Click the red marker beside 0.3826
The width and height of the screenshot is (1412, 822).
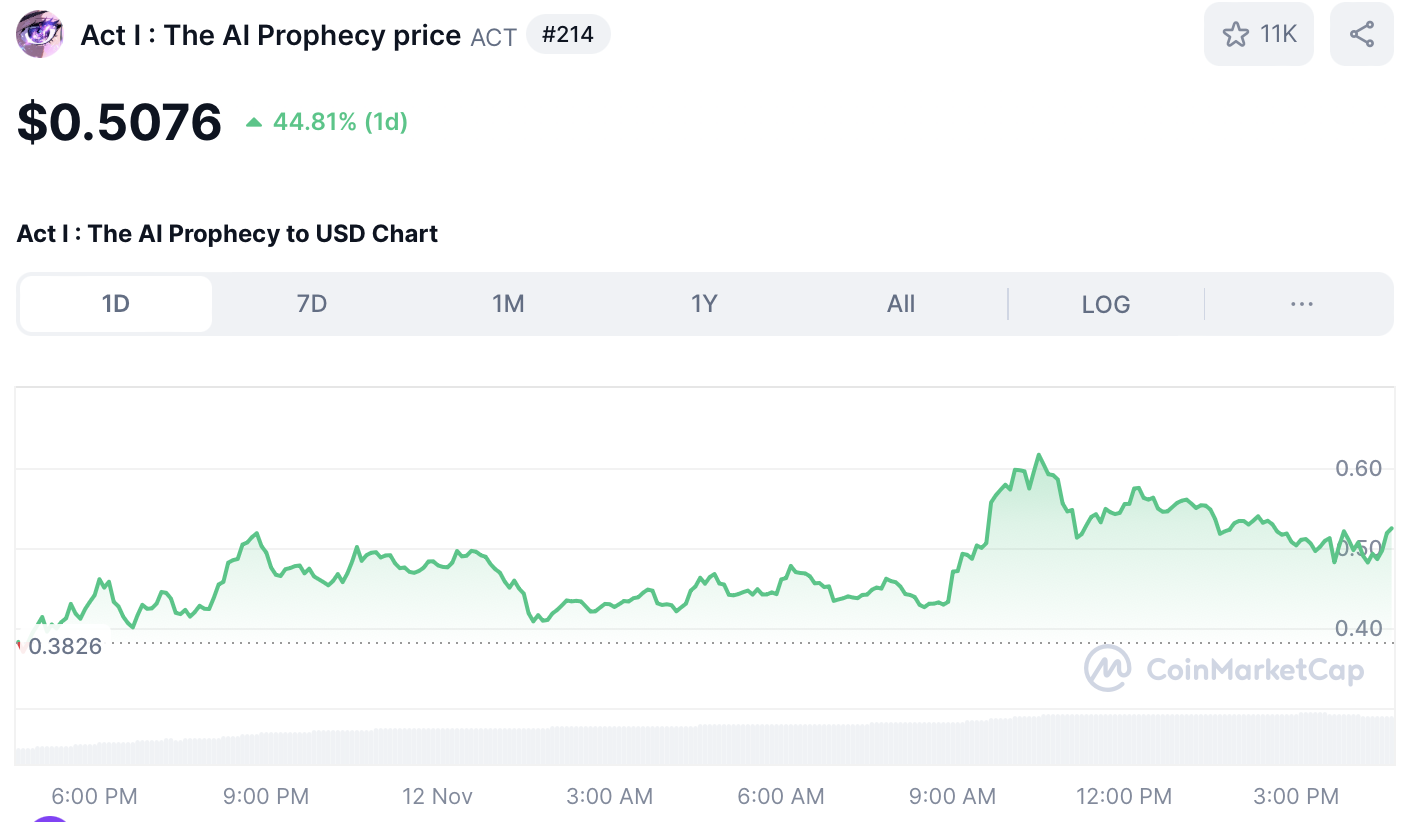click(19, 647)
